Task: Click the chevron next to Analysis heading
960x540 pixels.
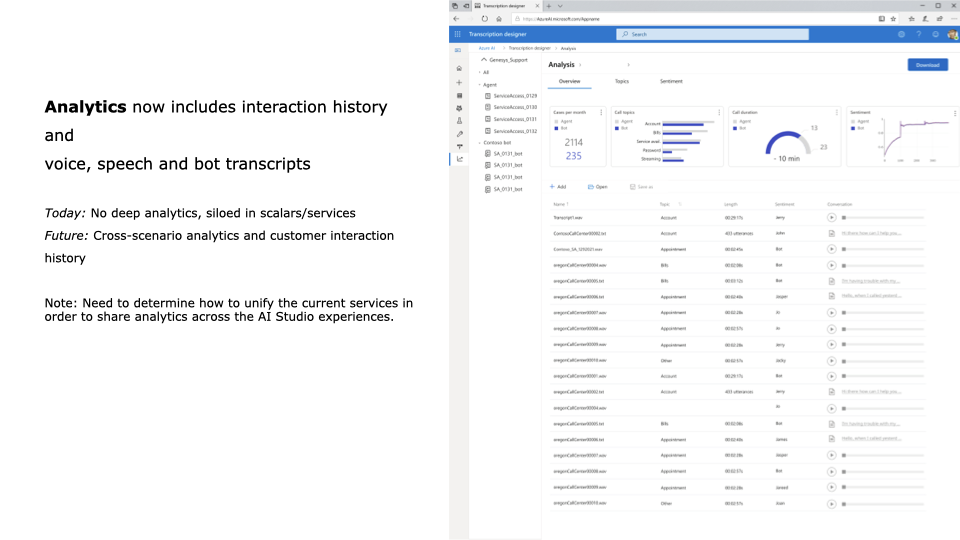Action: point(580,65)
